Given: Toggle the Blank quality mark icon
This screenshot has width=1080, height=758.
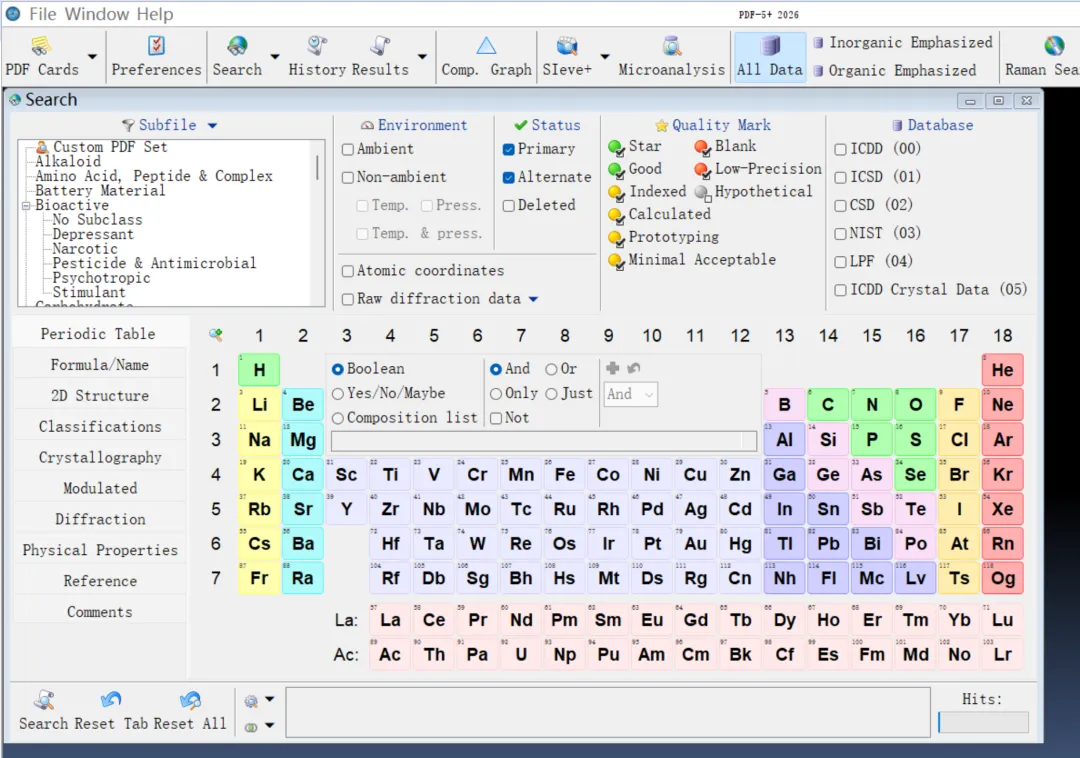Looking at the screenshot, I should (x=703, y=147).
